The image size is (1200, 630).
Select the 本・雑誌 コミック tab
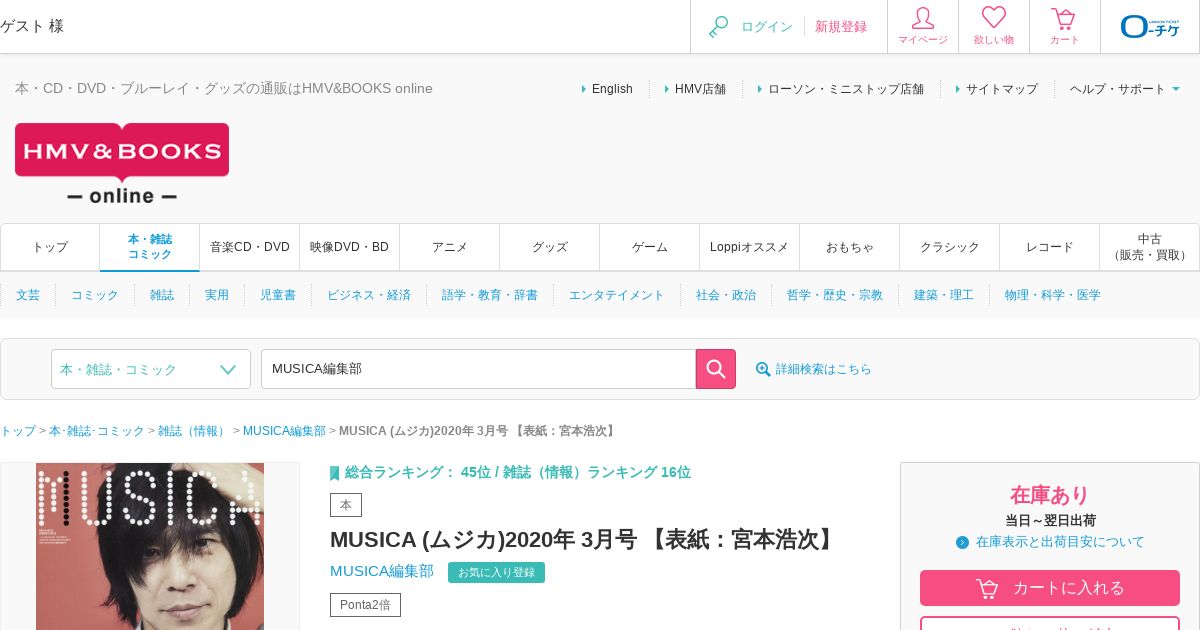(x=150, y=247)
